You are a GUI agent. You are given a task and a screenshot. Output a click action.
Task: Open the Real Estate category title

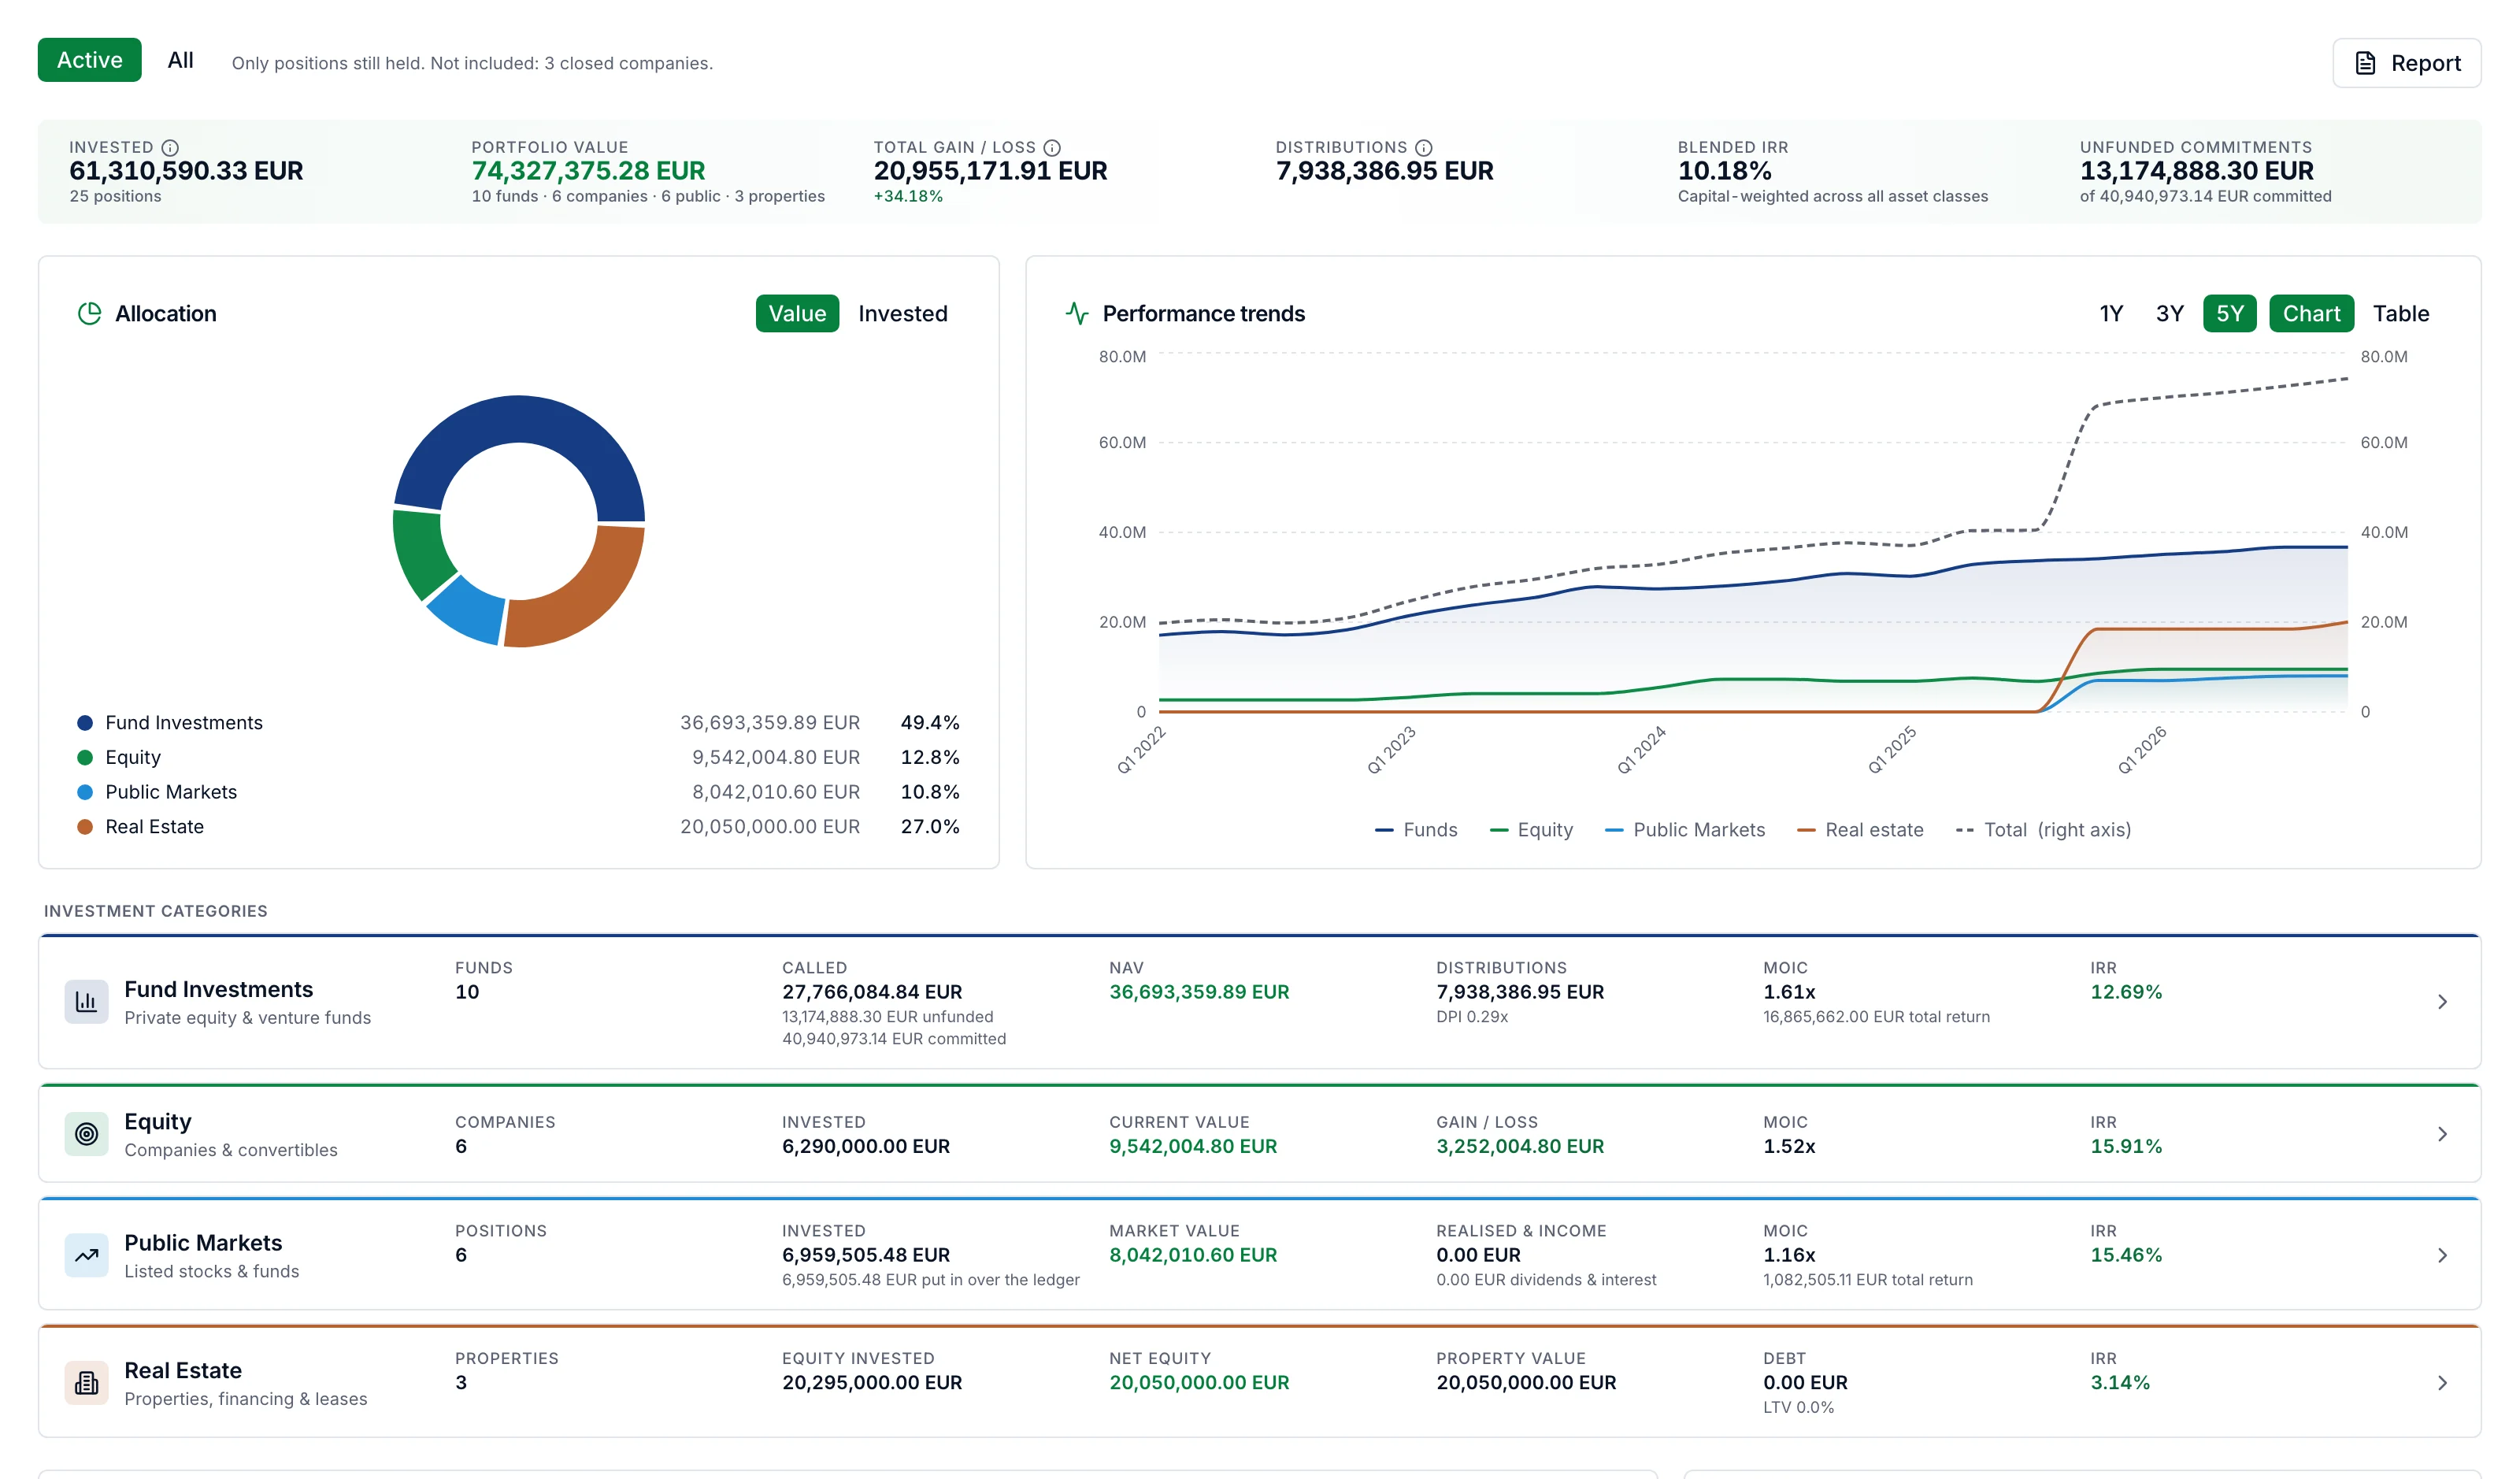(183, 1371)
